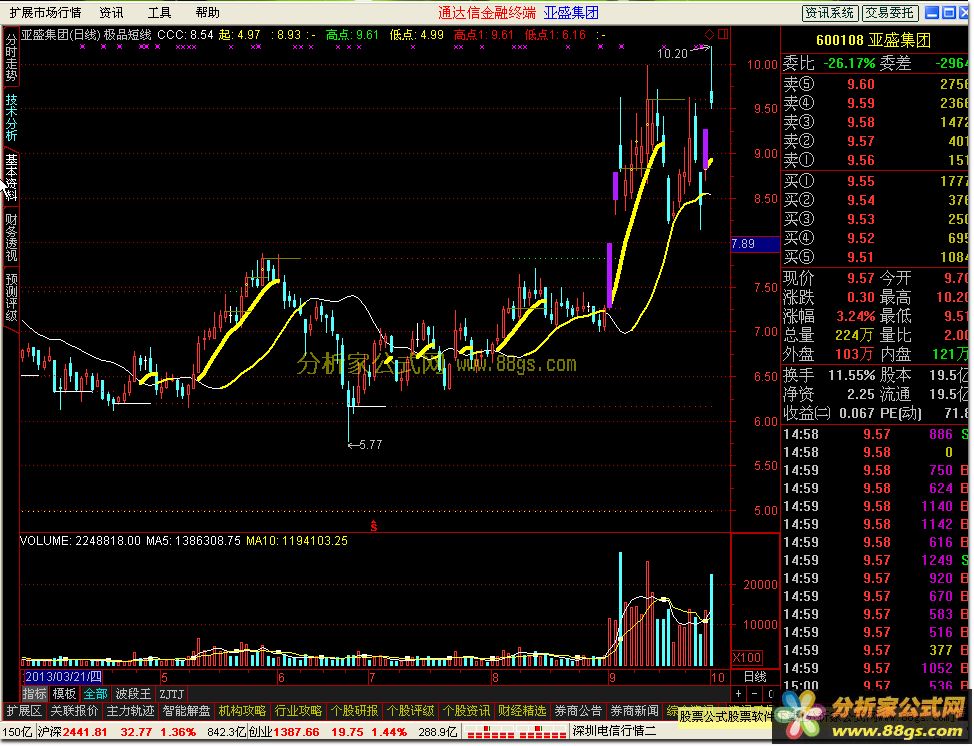Open the 券商公告 bottom tab
The height and width of the screenshot is (746, 974).
click(578, 711)
